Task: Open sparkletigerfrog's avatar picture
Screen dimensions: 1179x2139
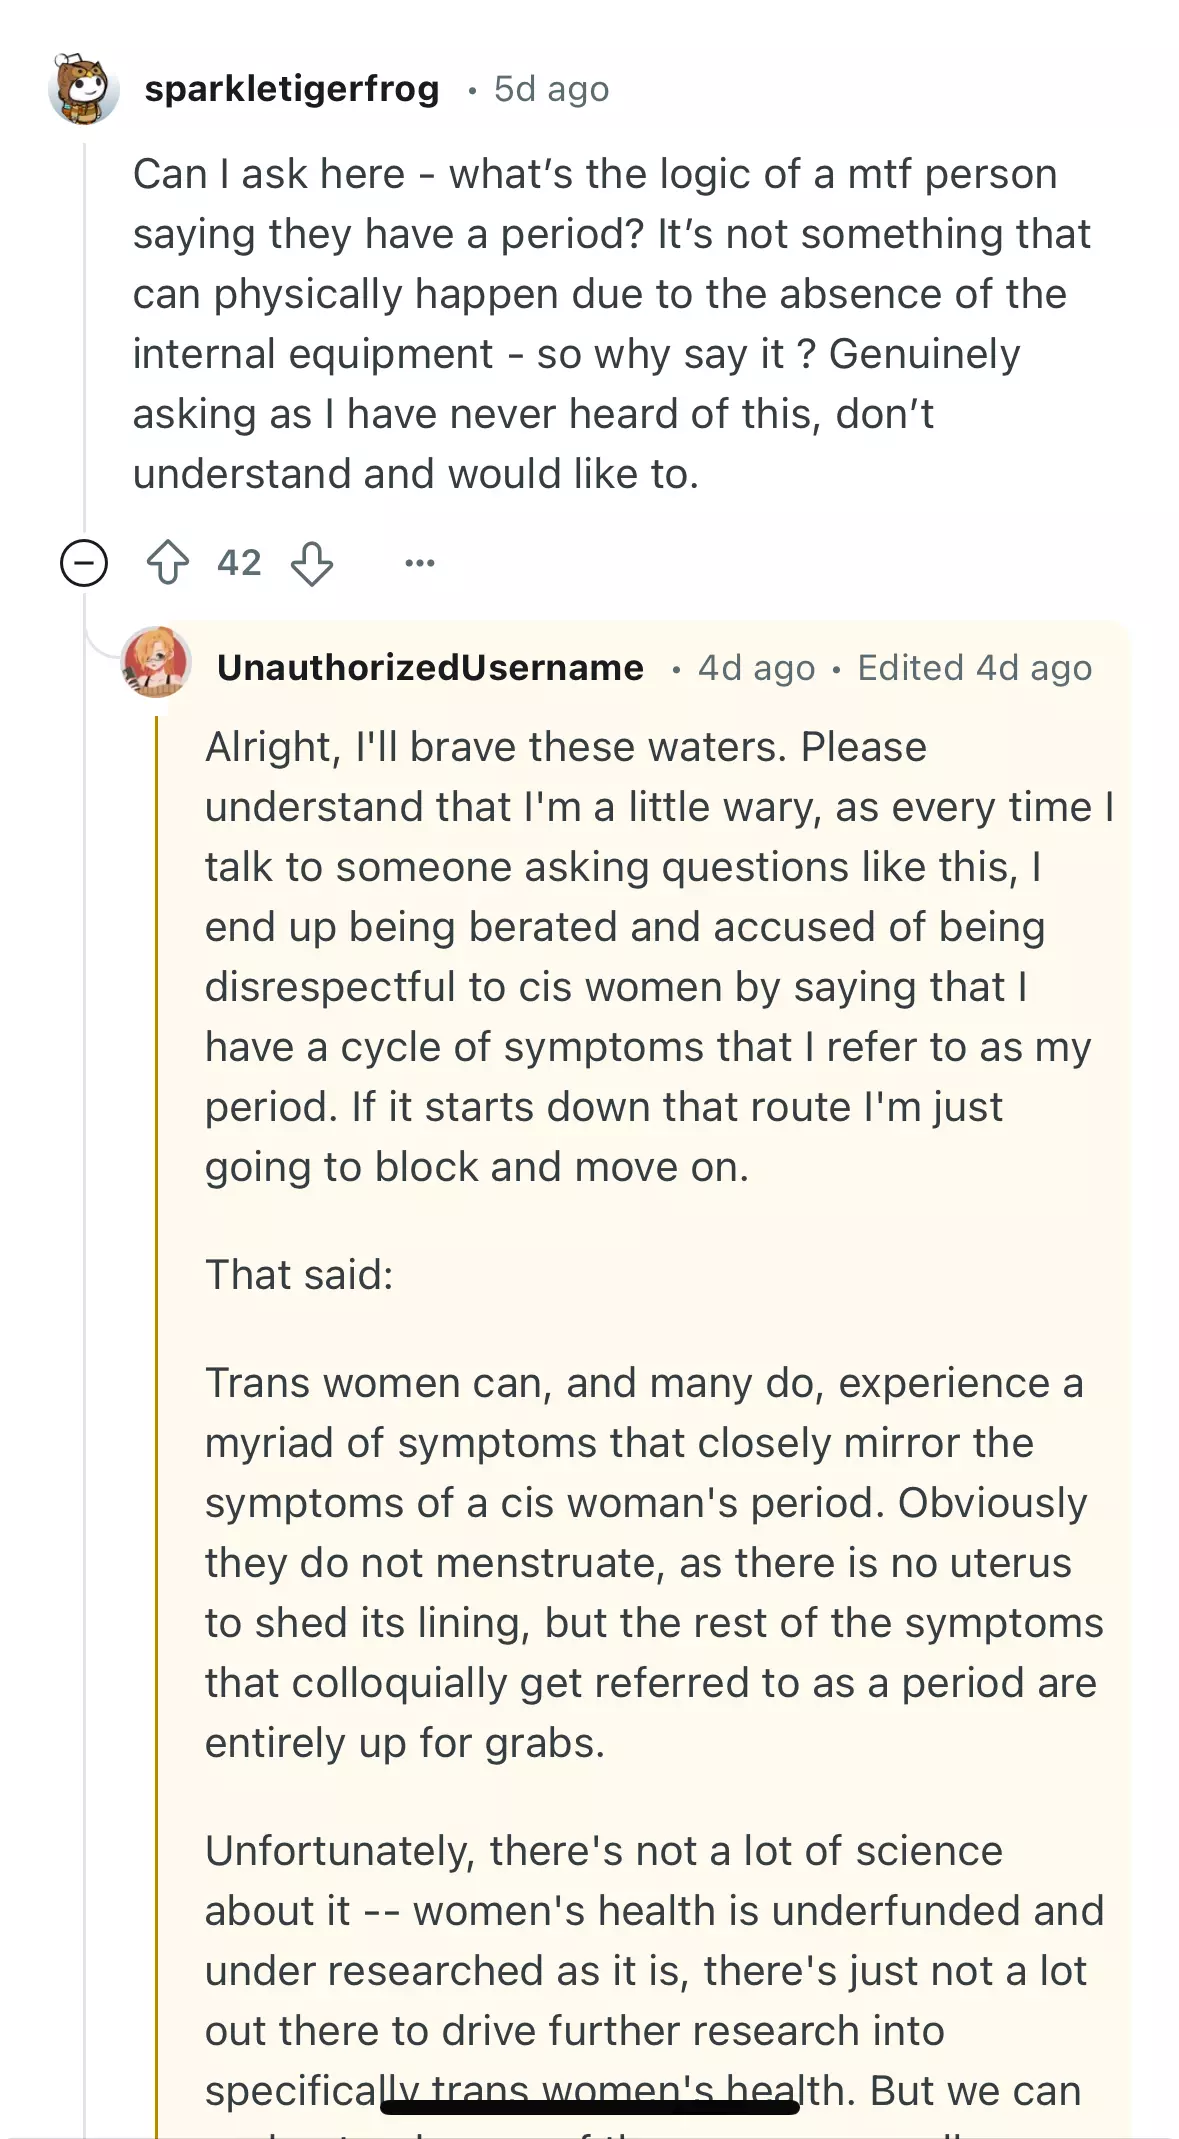Action: 84,89
